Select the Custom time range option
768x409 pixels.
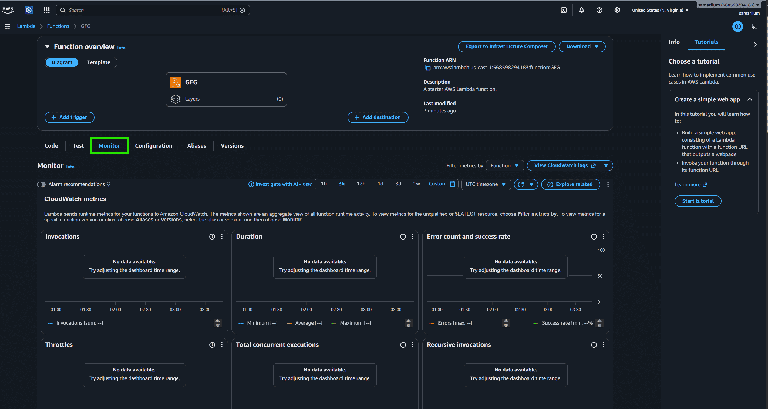click(436, 184)
